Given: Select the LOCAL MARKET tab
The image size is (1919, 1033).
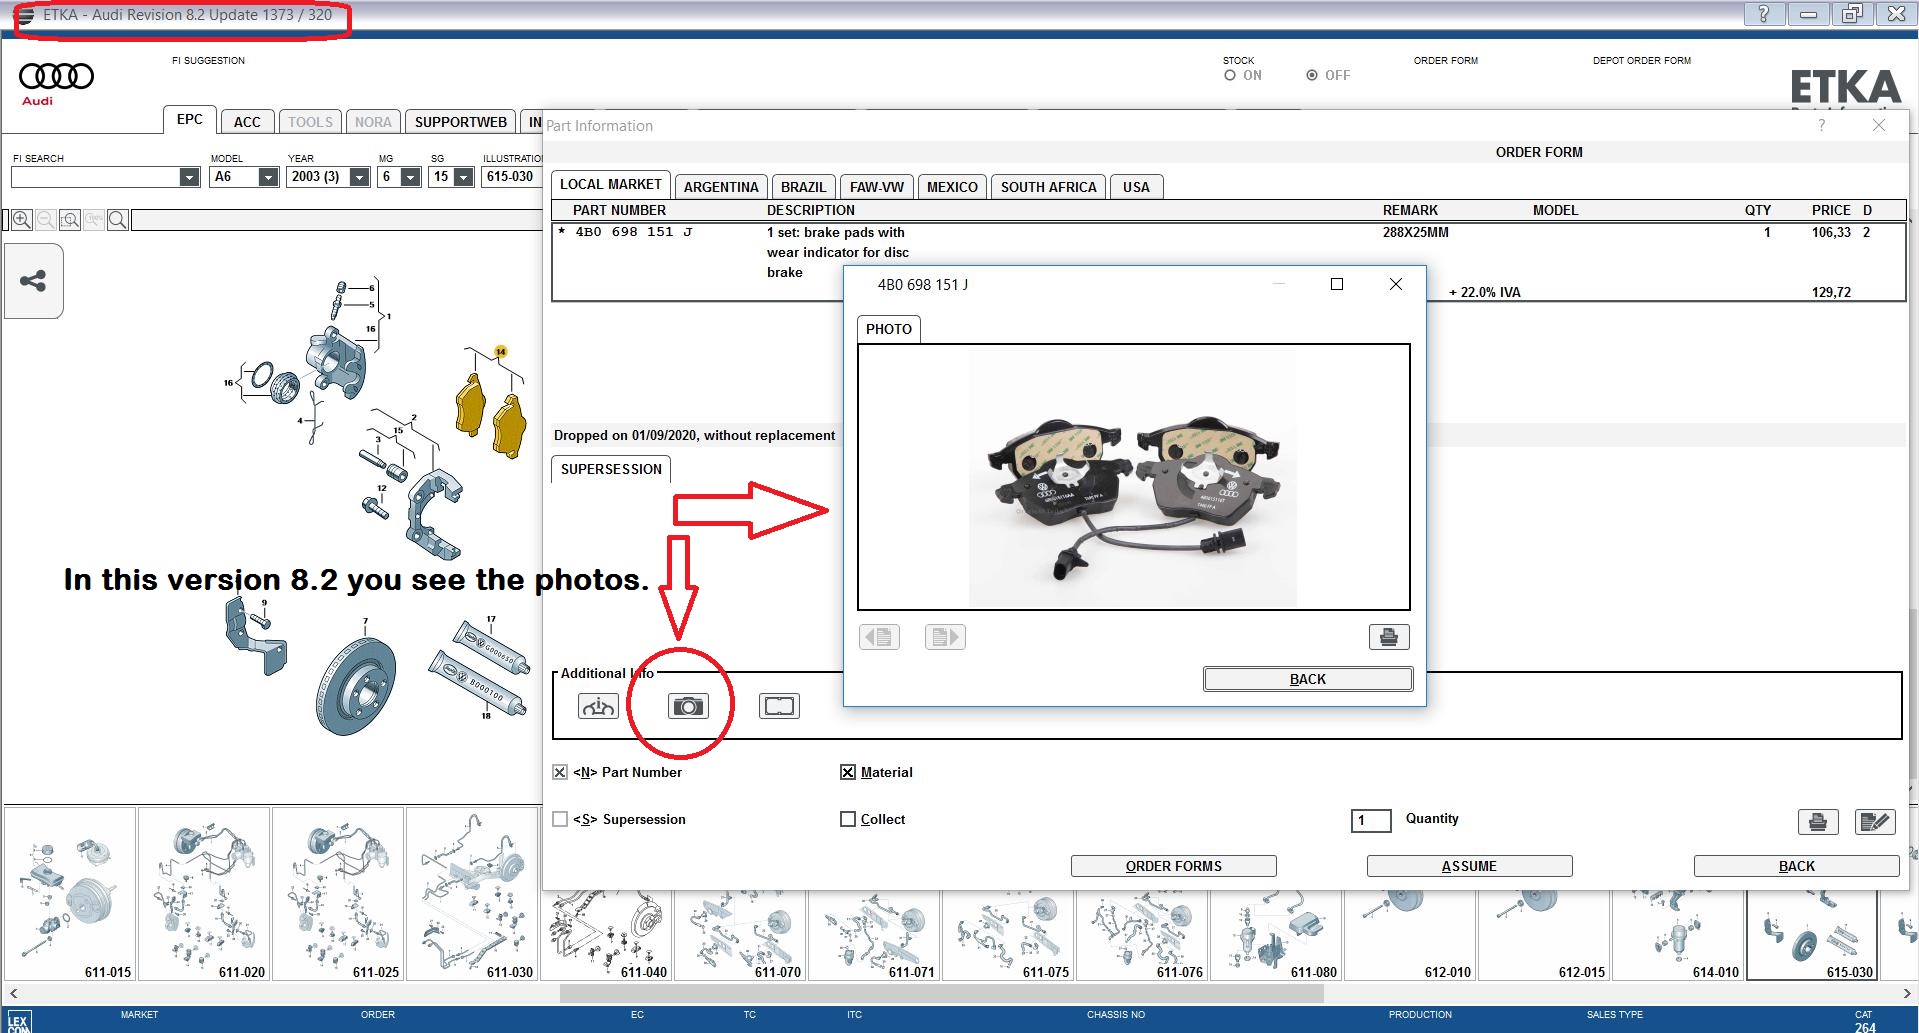Looking at the screenshot, I should coord(611,185).
